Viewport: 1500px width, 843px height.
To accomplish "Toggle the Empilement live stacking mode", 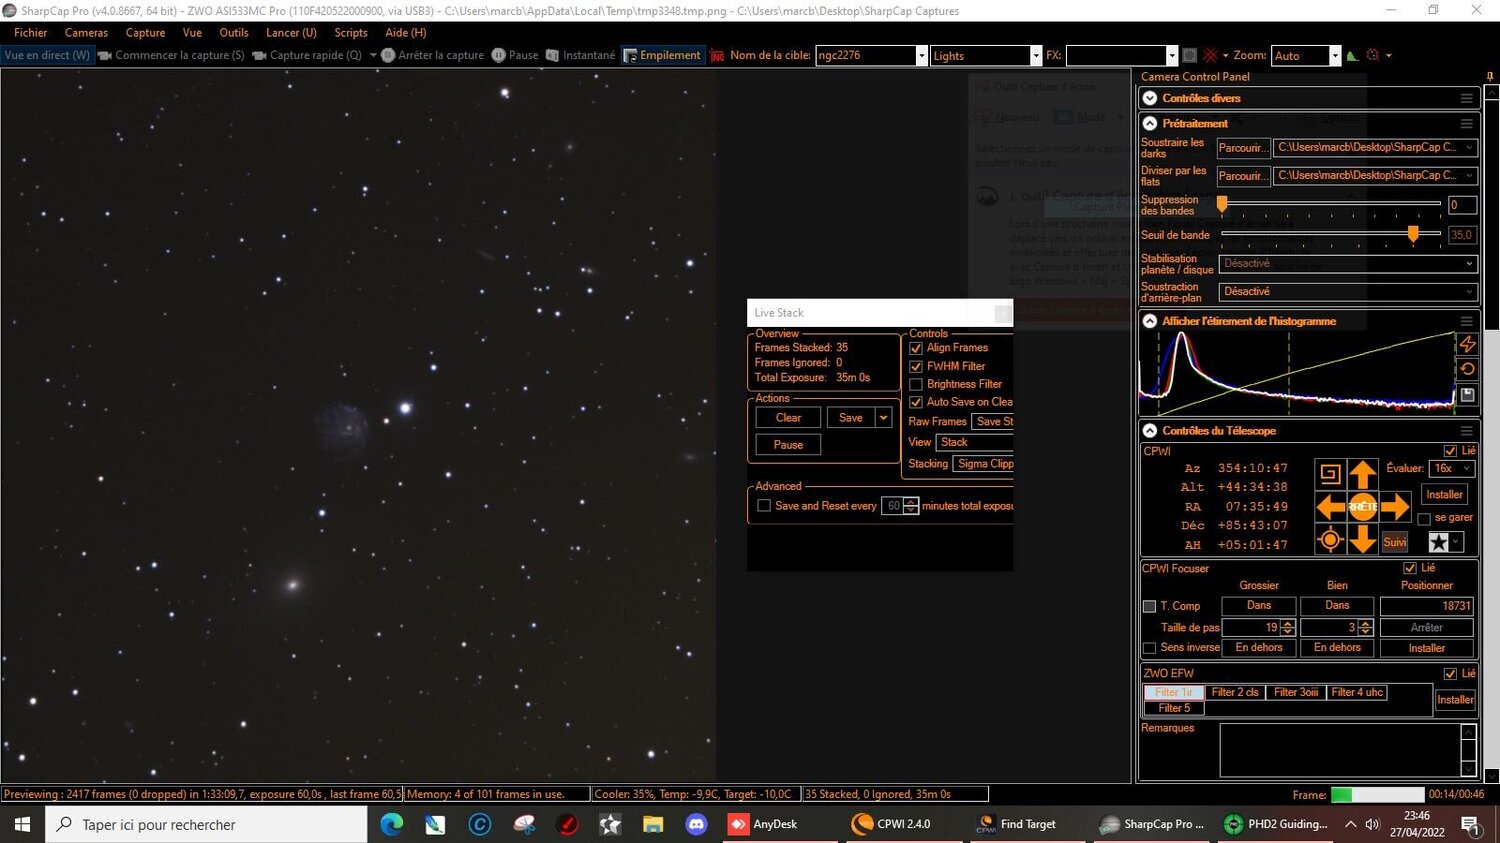I will tap(663, 55).
